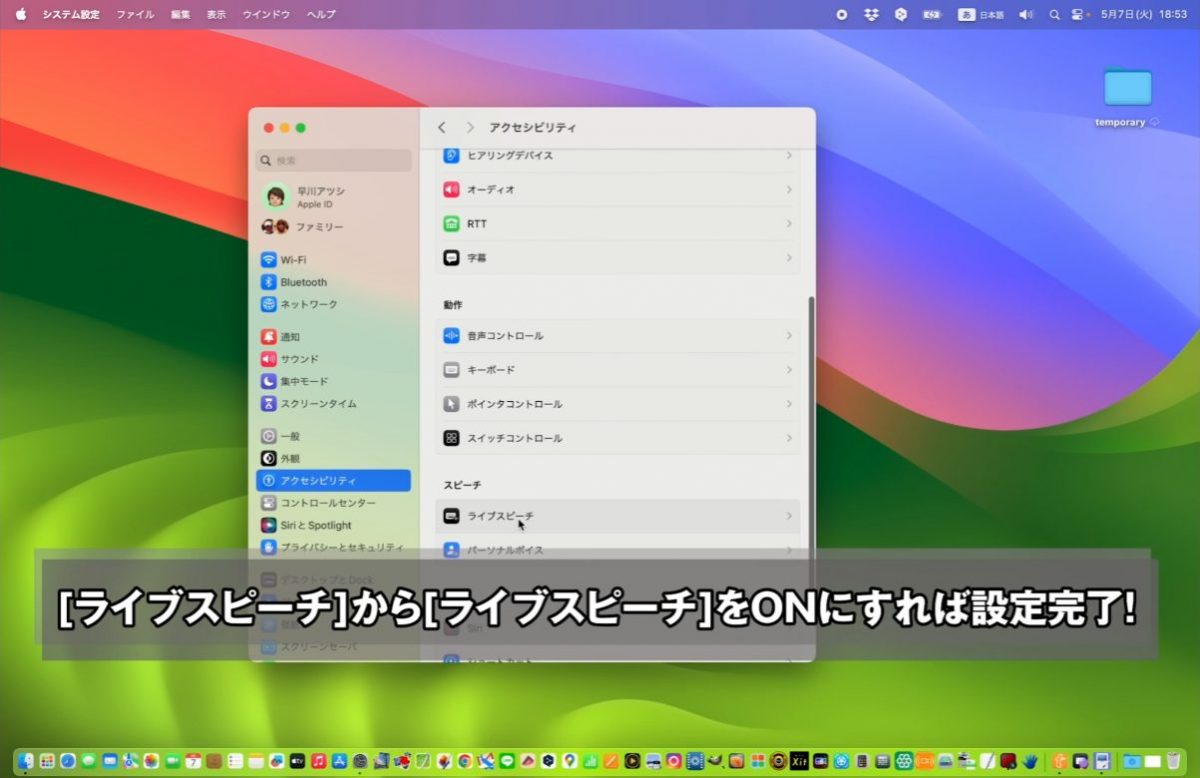This screenshot has height=778, width=1200.
Task: Expand the RTT row chevron
Action: 789,224
